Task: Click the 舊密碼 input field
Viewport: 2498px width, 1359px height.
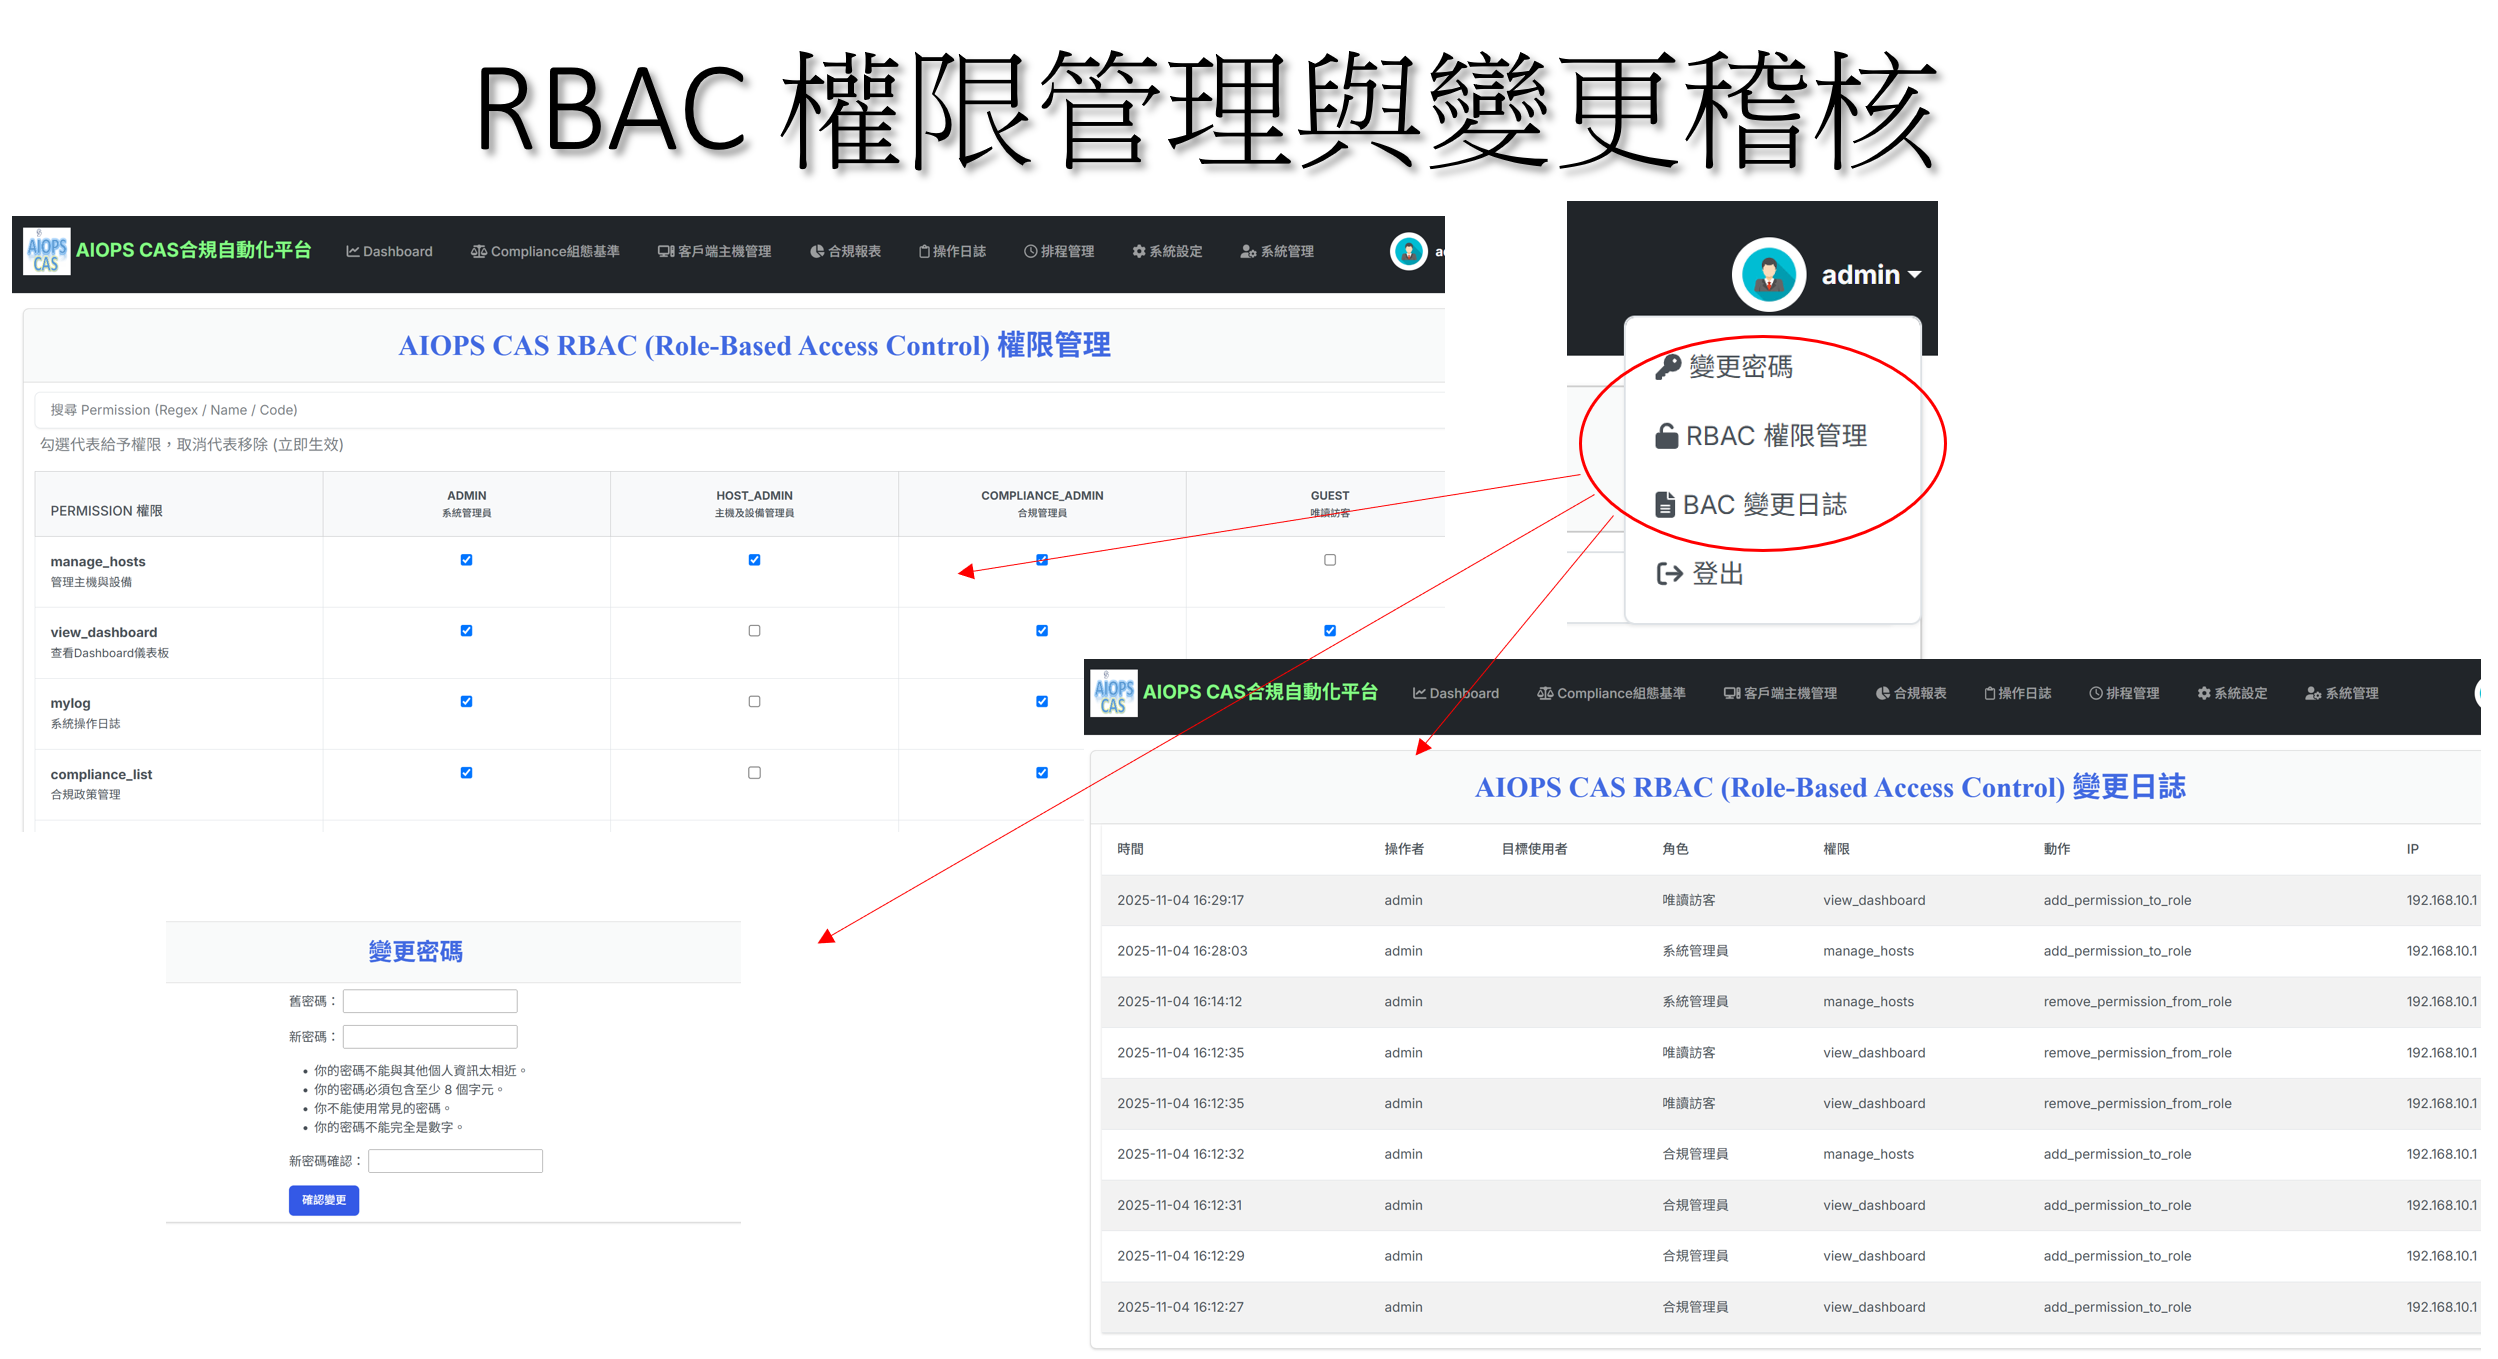Action: point(430,1001)
